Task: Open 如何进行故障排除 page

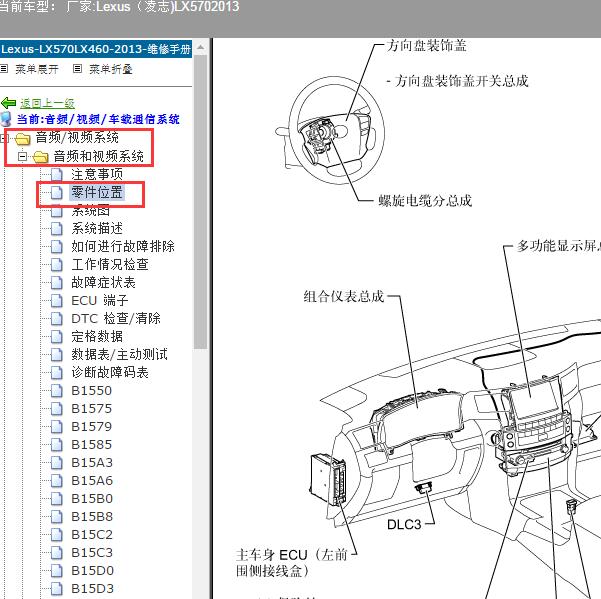Action: point(123,246)
